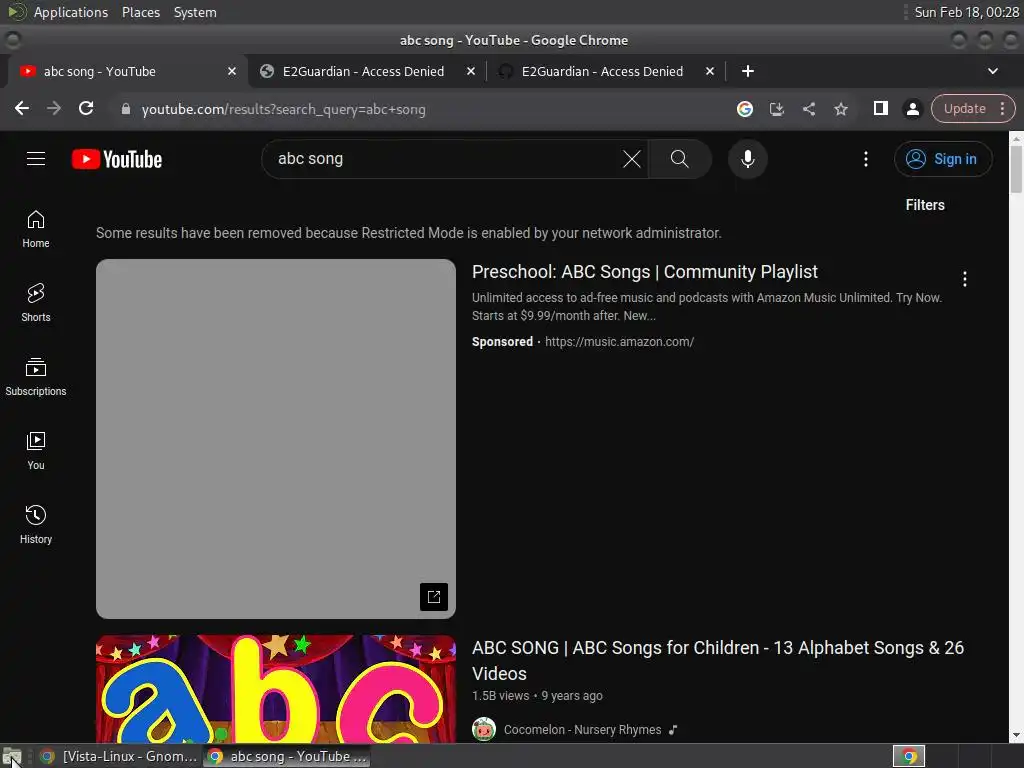Click the browser forward arrow
The image size is (1024, 768).
pos(54,108)
